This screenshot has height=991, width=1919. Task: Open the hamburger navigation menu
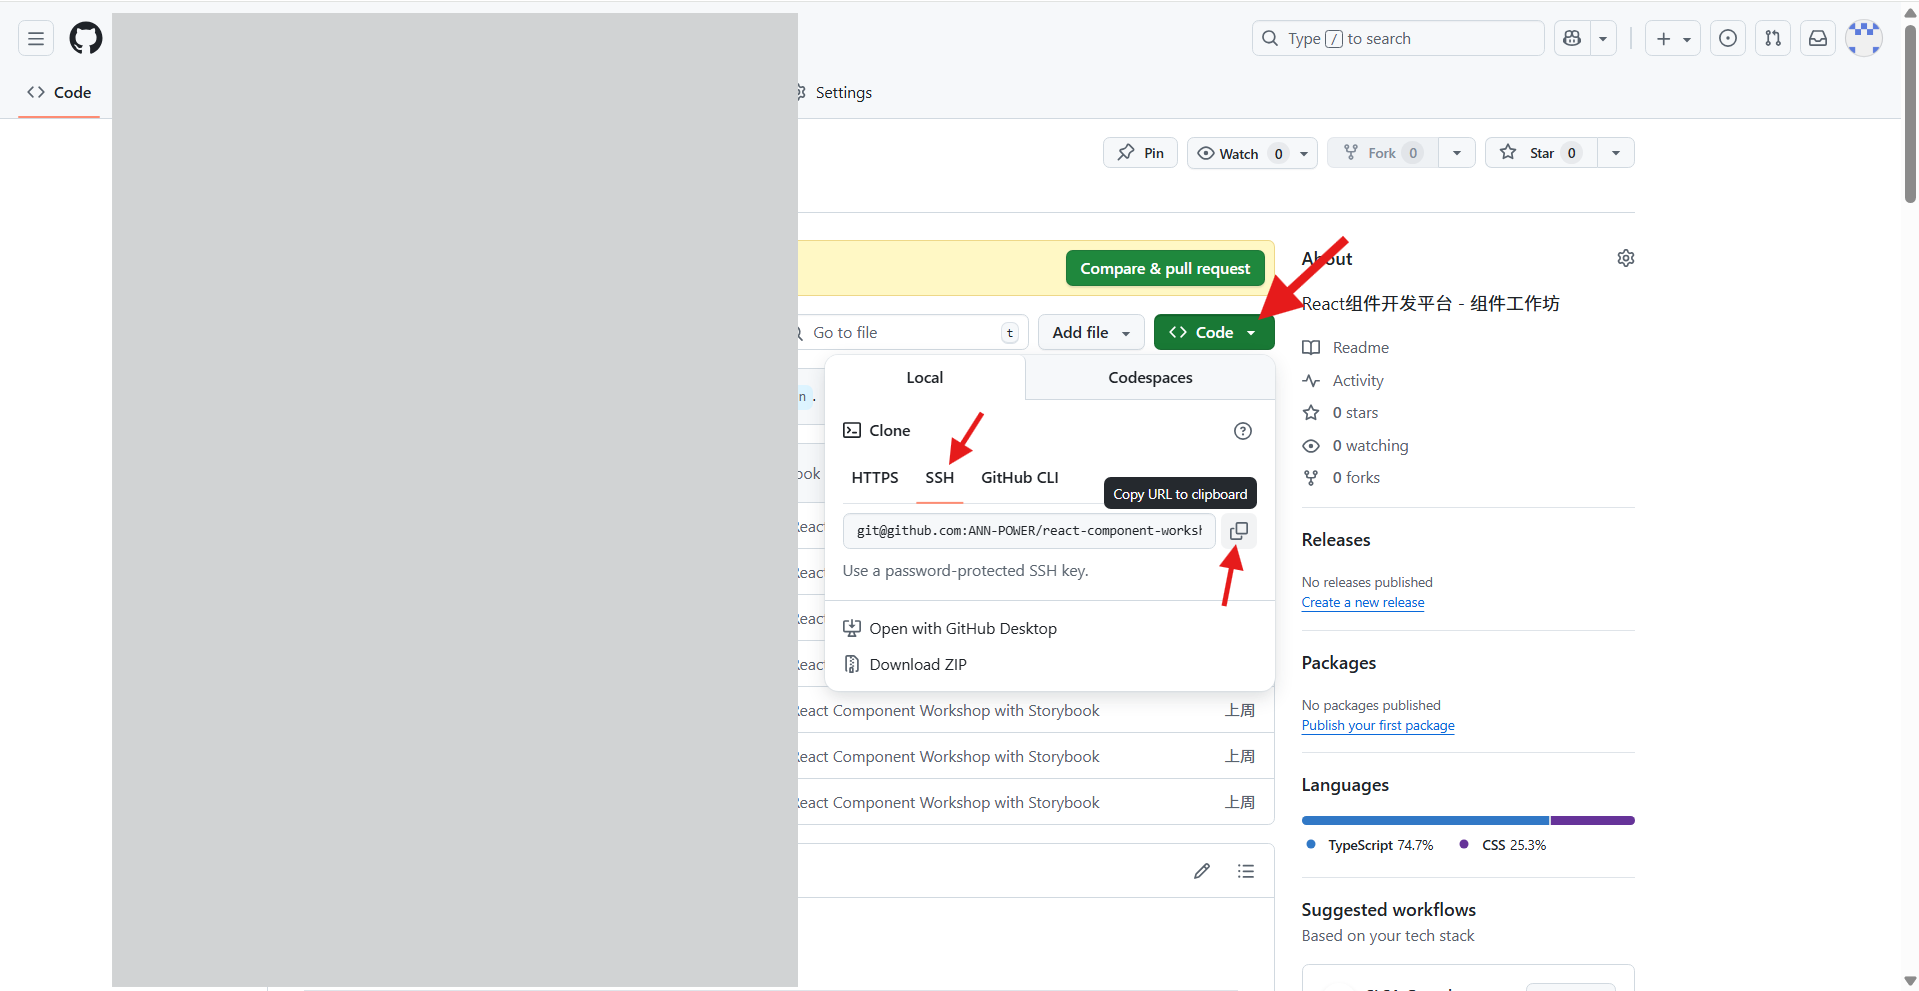click(x=36, y=39)
